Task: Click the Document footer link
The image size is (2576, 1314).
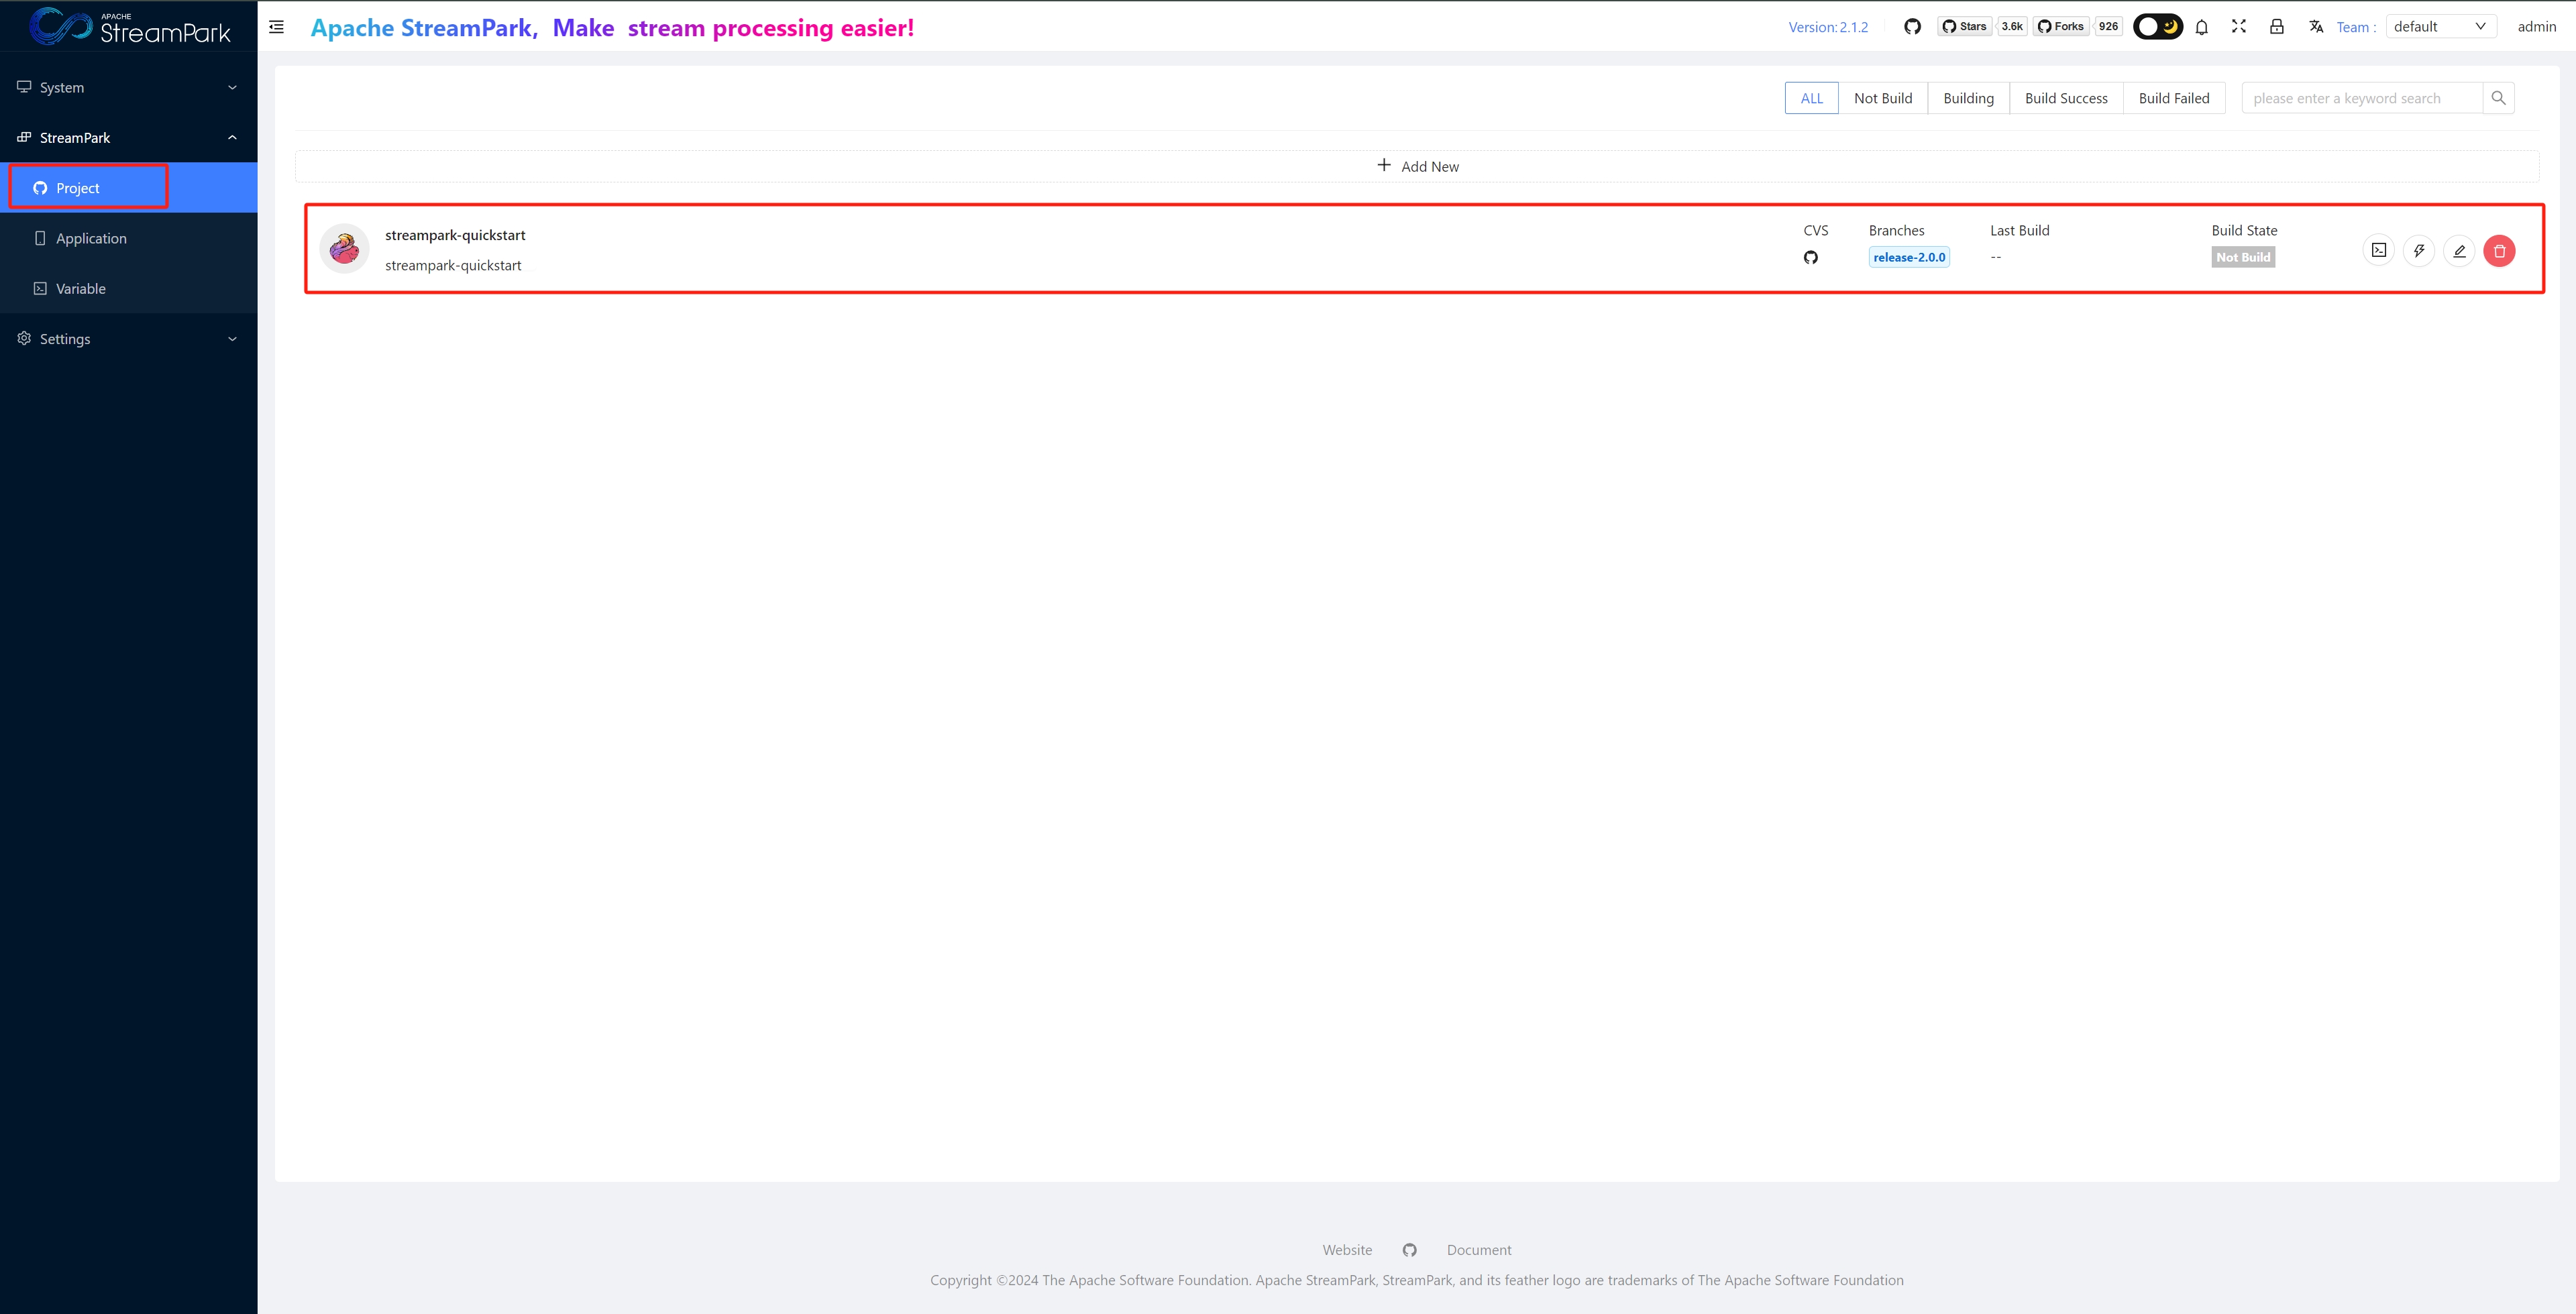Action: 1478,1250
